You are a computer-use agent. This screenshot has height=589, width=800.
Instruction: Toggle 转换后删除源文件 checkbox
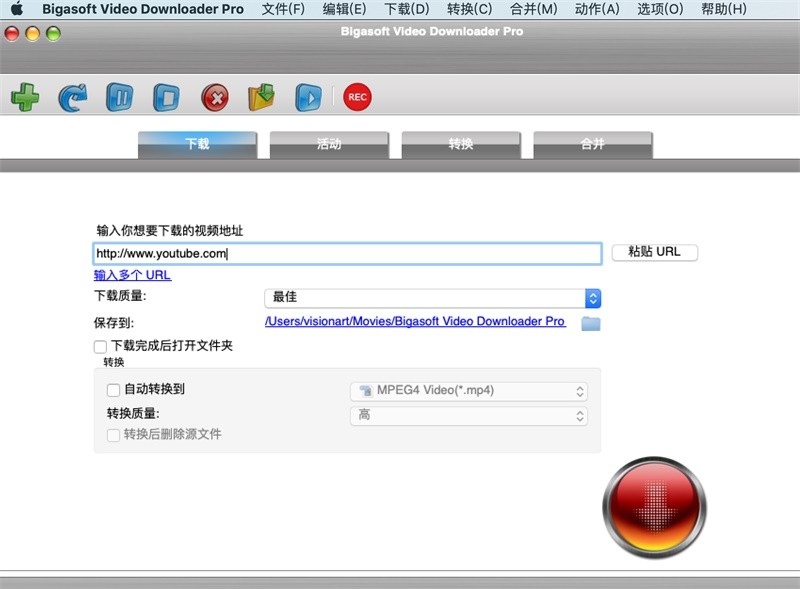point(113,435)
